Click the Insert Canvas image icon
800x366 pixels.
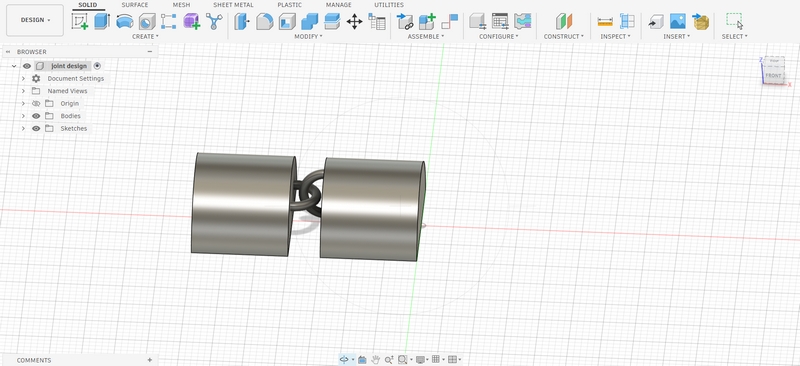pos(678,21)
